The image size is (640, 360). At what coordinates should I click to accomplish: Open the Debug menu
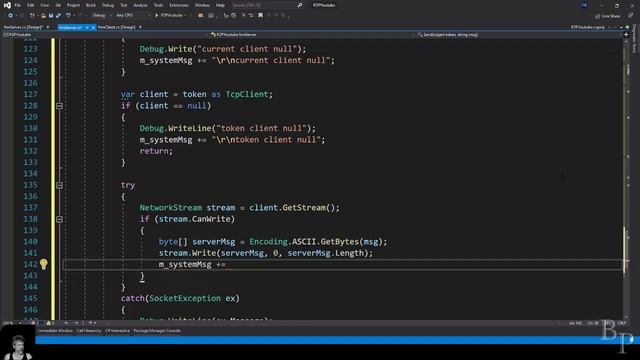point(108,5)
